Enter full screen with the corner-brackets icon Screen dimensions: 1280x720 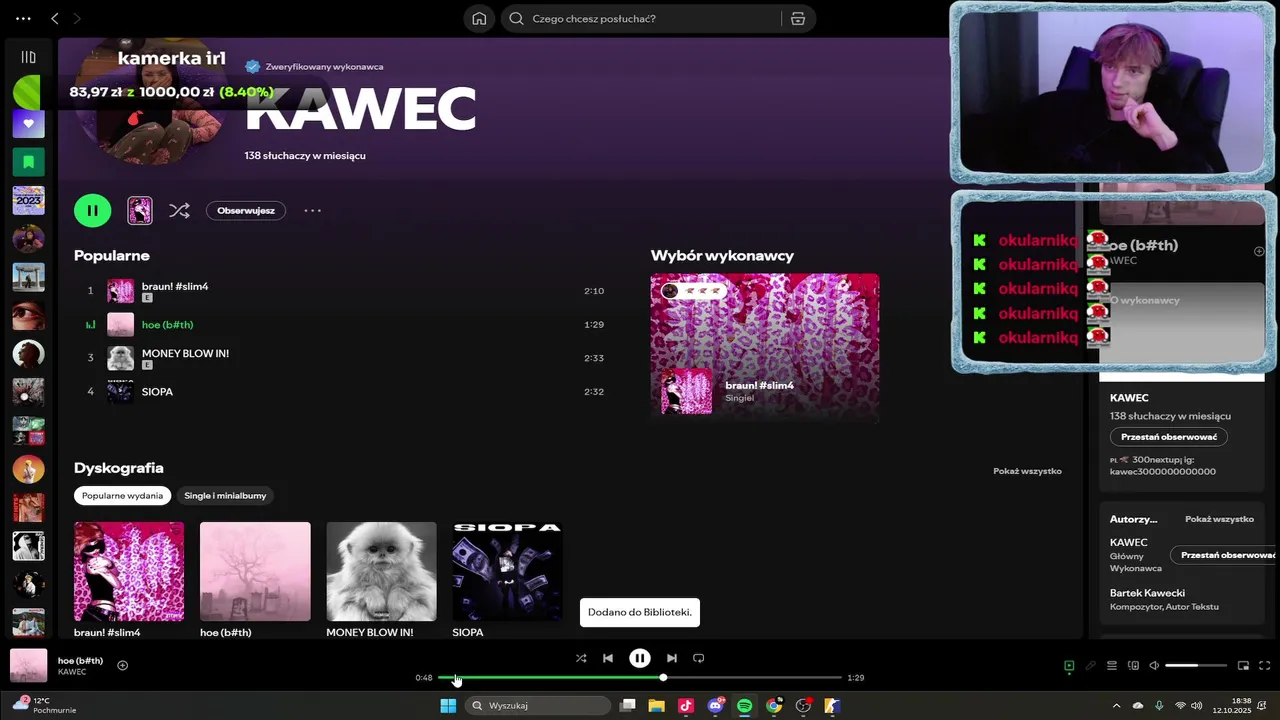click(x=1265, y=665)
